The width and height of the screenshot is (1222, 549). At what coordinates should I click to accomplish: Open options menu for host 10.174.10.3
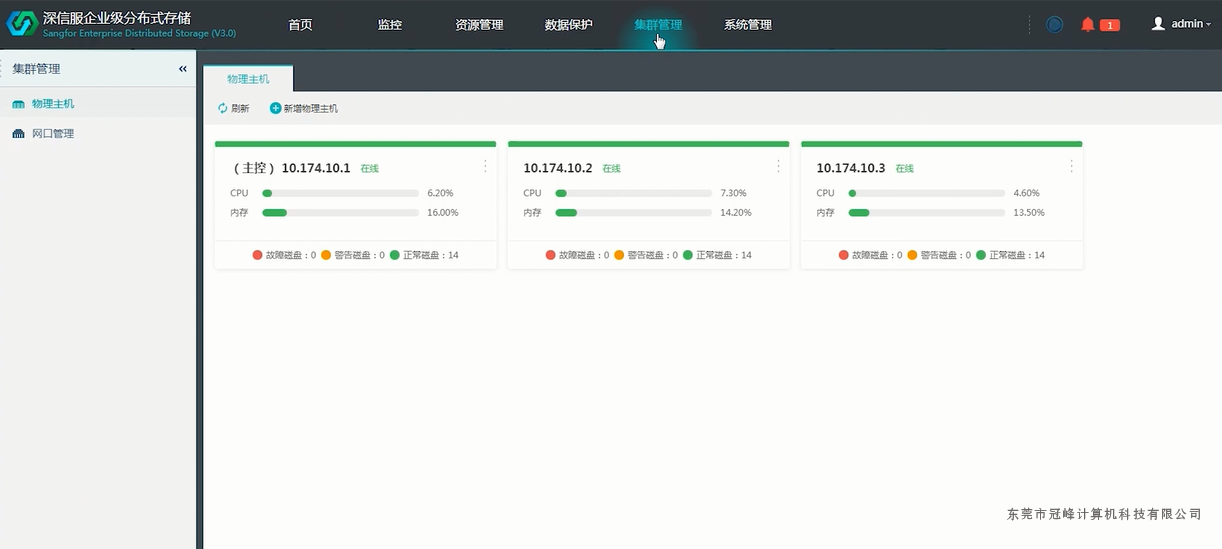point(1071,166)
